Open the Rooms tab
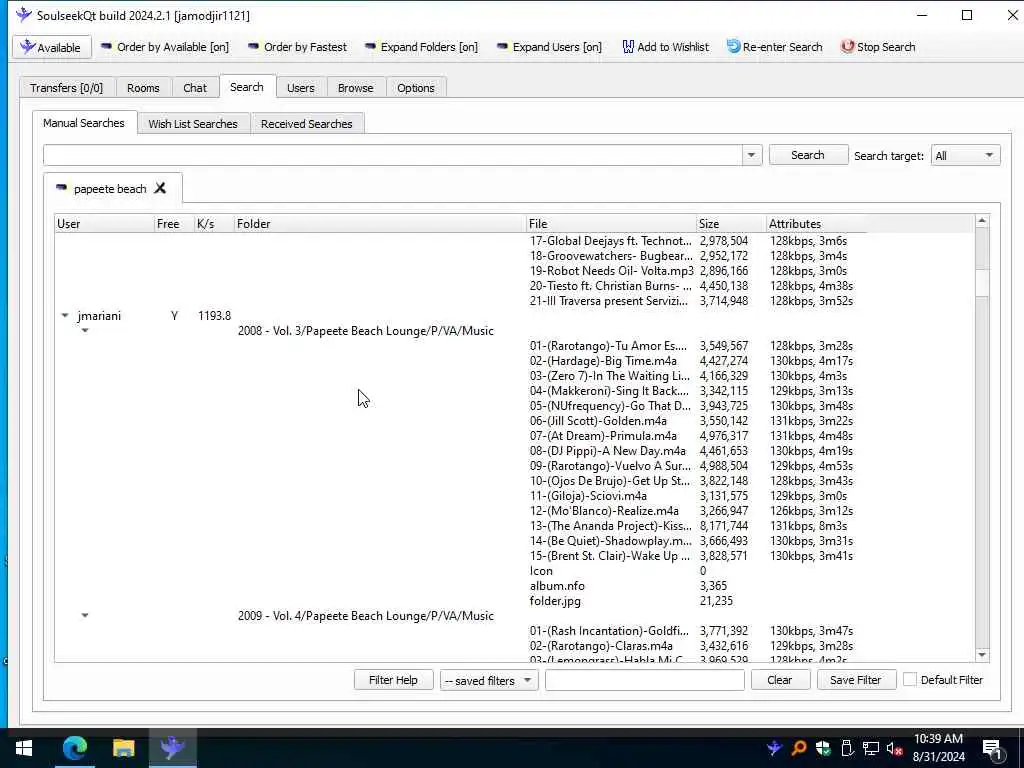The height and width of the screenshot is (768, 1024). click(x=143, y=88)
